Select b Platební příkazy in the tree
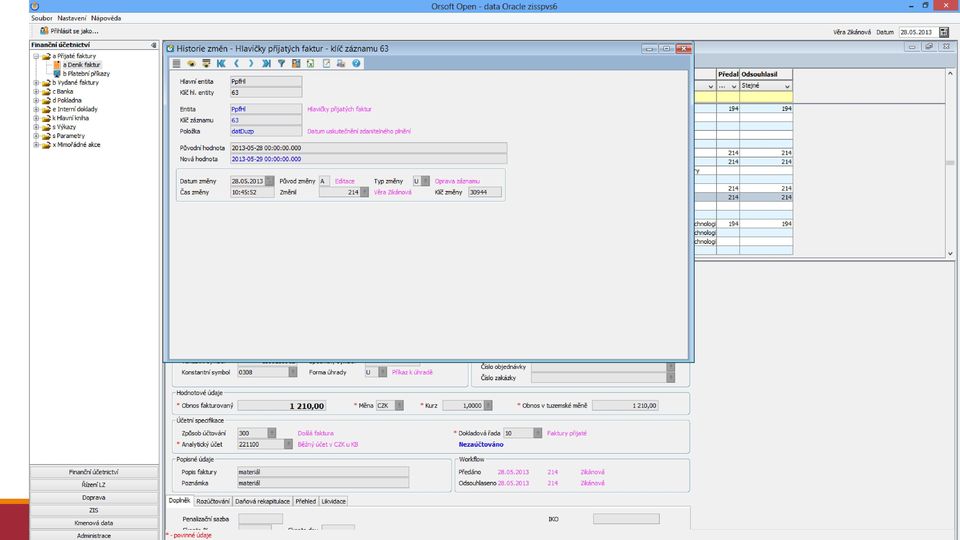Image resolution: width=960 pixels, height=540 pixels. tap(86, 73)
